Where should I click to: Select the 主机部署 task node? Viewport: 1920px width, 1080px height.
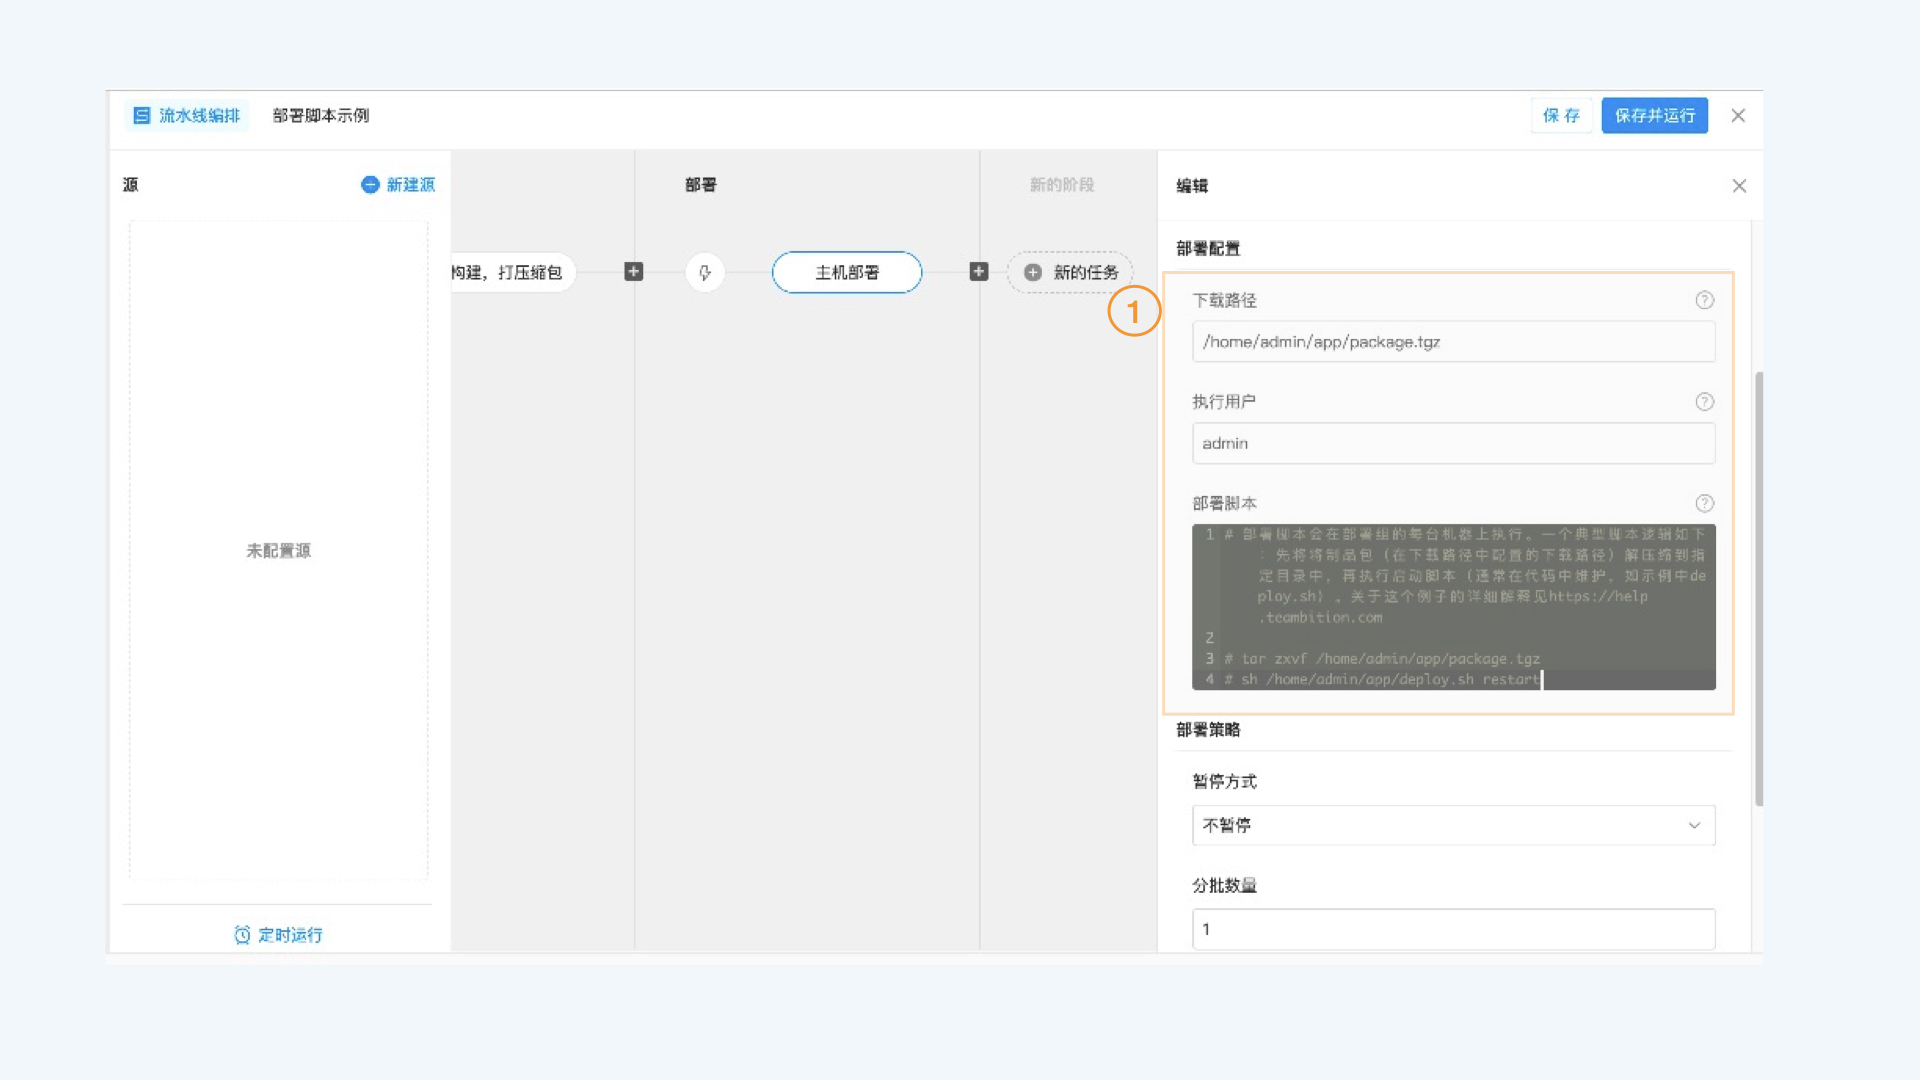click(847, 272)
